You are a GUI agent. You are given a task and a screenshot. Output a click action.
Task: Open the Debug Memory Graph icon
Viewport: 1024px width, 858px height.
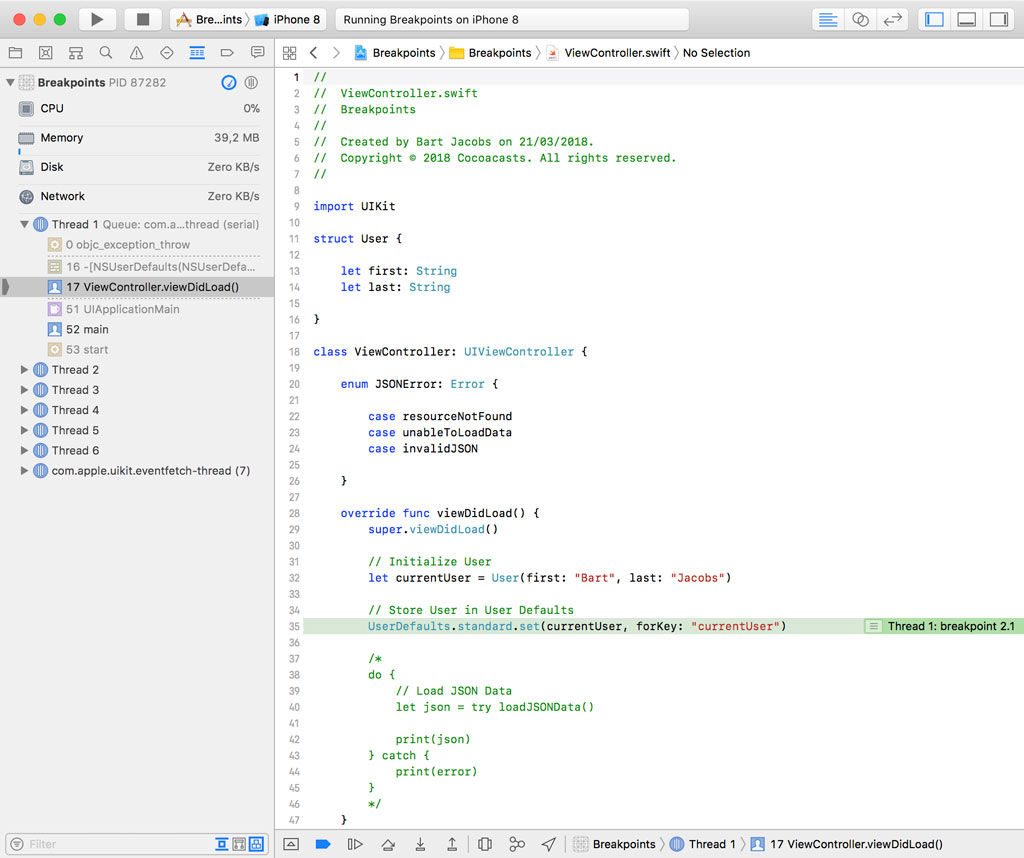[517, 844]
